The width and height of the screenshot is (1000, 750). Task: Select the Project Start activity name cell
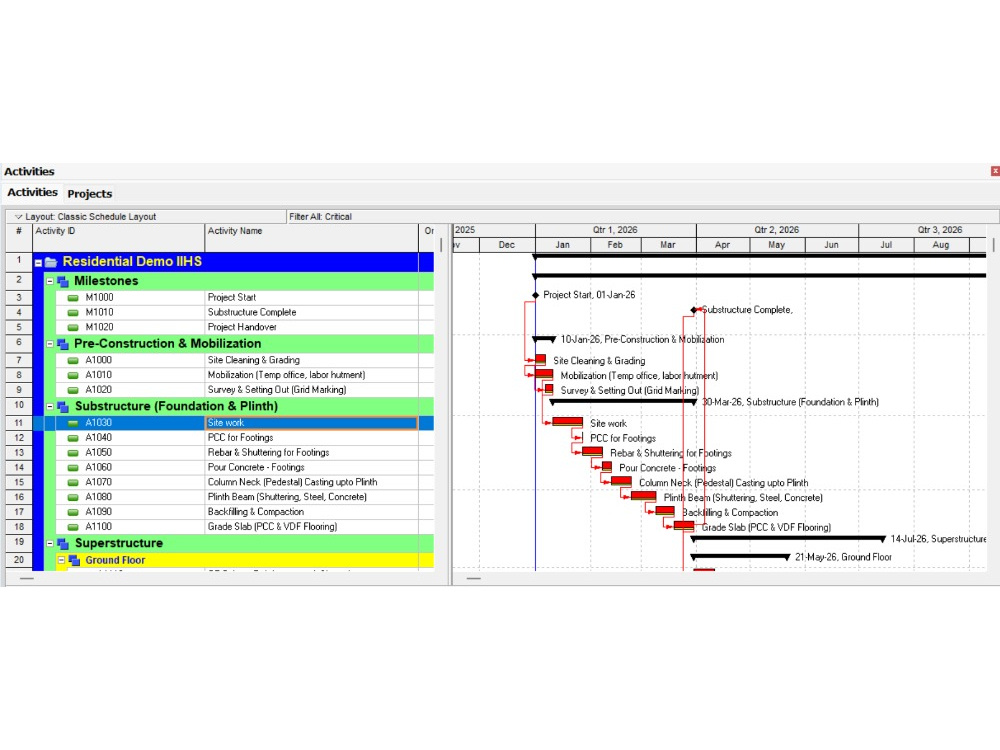pyautogui.click(x=311, y=297)
